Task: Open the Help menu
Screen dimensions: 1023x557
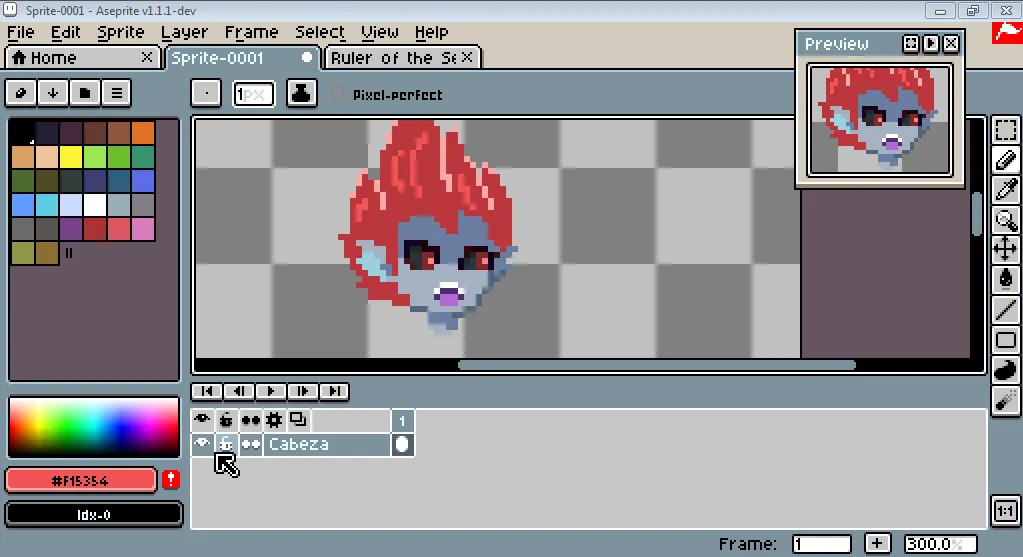Action: point(431,32)
